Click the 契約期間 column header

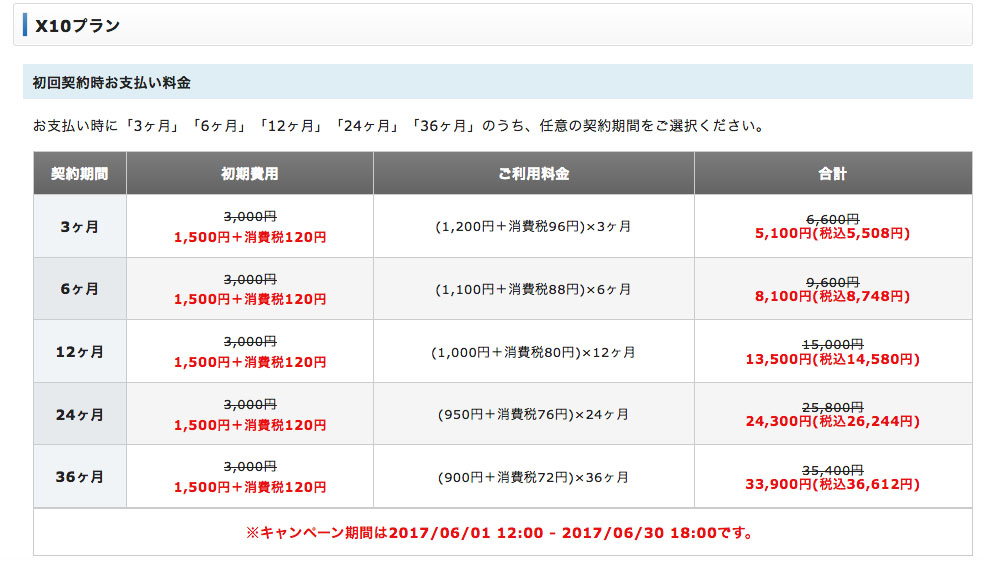[x=80, y=173]
